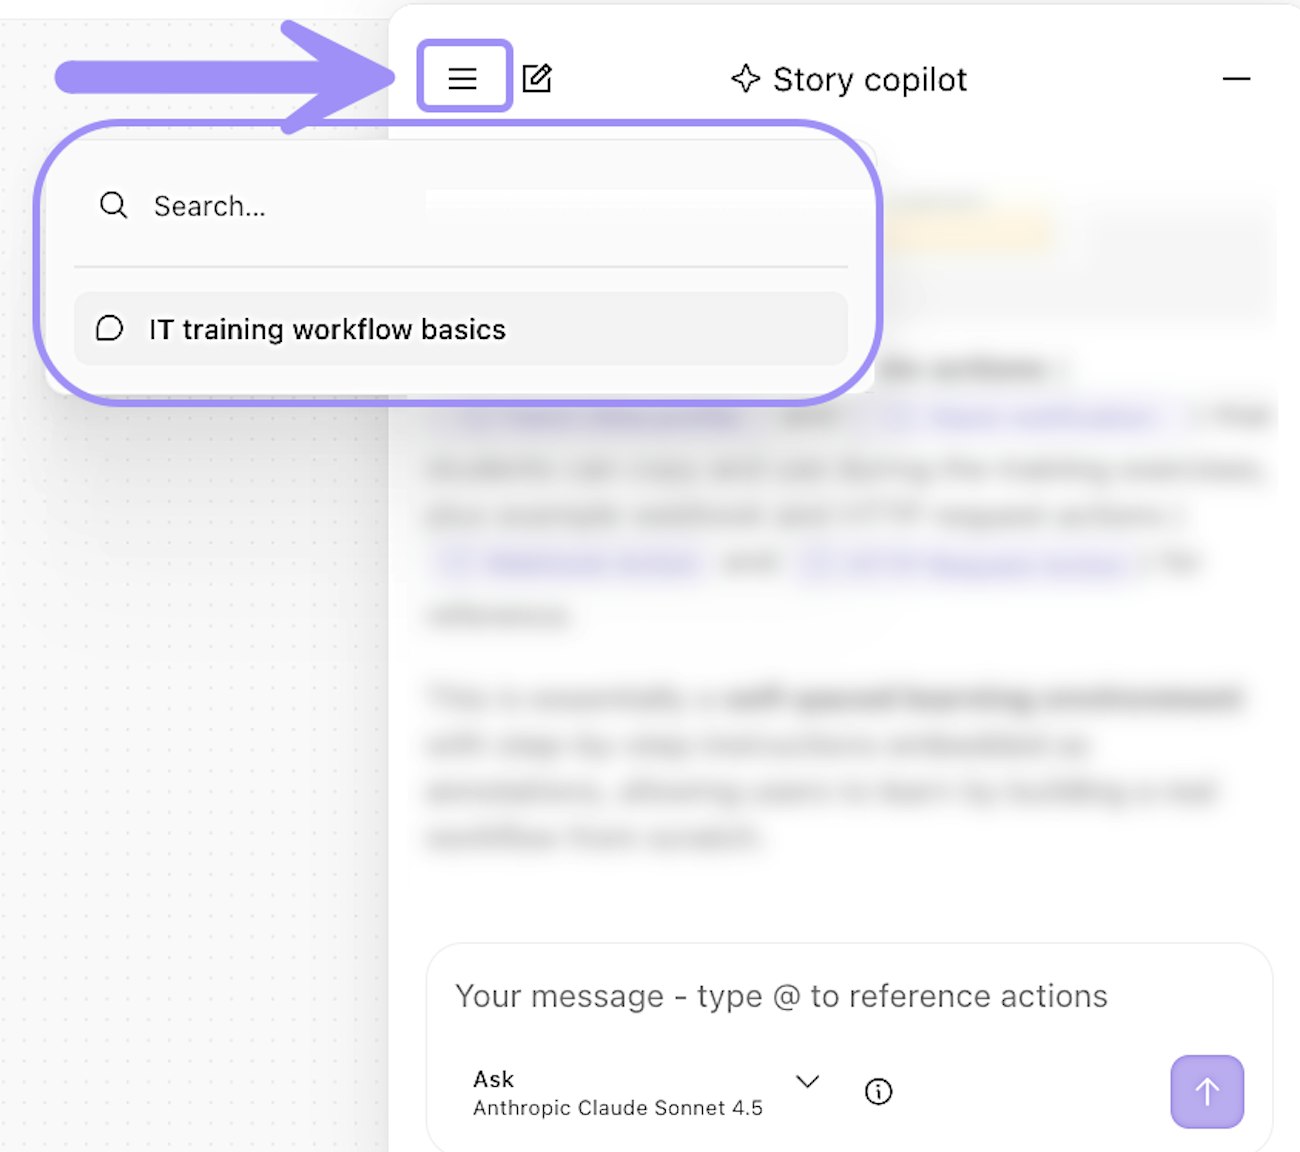Click the magnifier search icon
The image size is (1300, 1152).
click(113, 205)
